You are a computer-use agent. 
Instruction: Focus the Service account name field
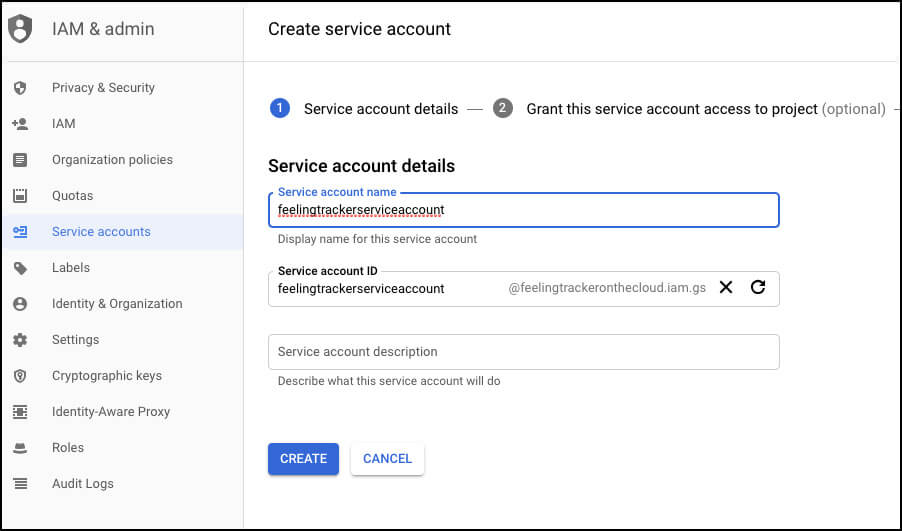point(523,210)
